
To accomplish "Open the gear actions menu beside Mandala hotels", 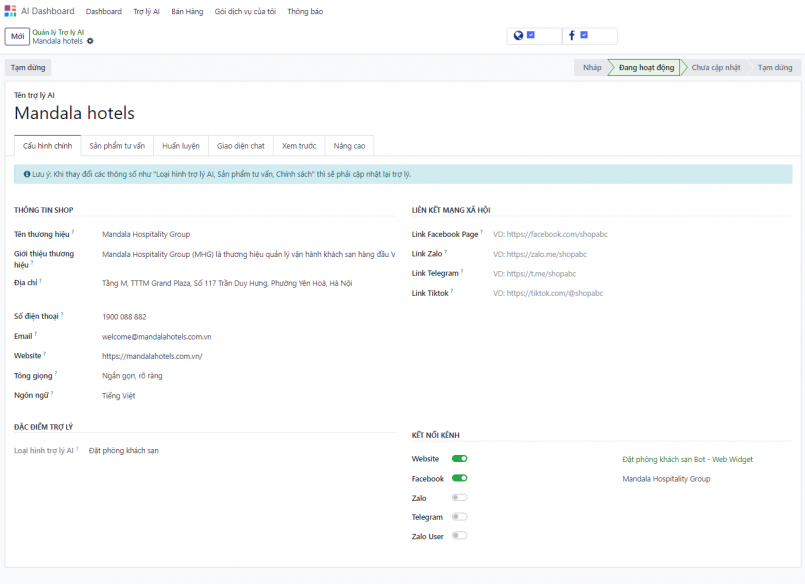I will tap(90, 41).
